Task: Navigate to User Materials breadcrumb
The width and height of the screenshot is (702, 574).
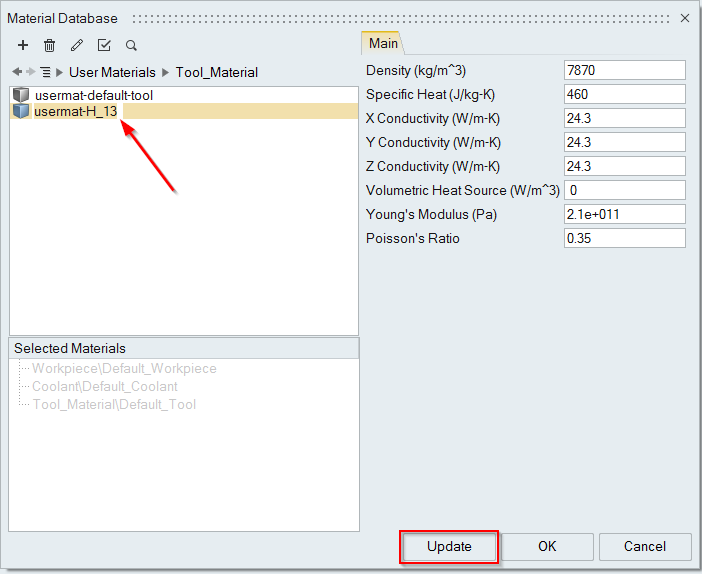Action: point(112,72)
